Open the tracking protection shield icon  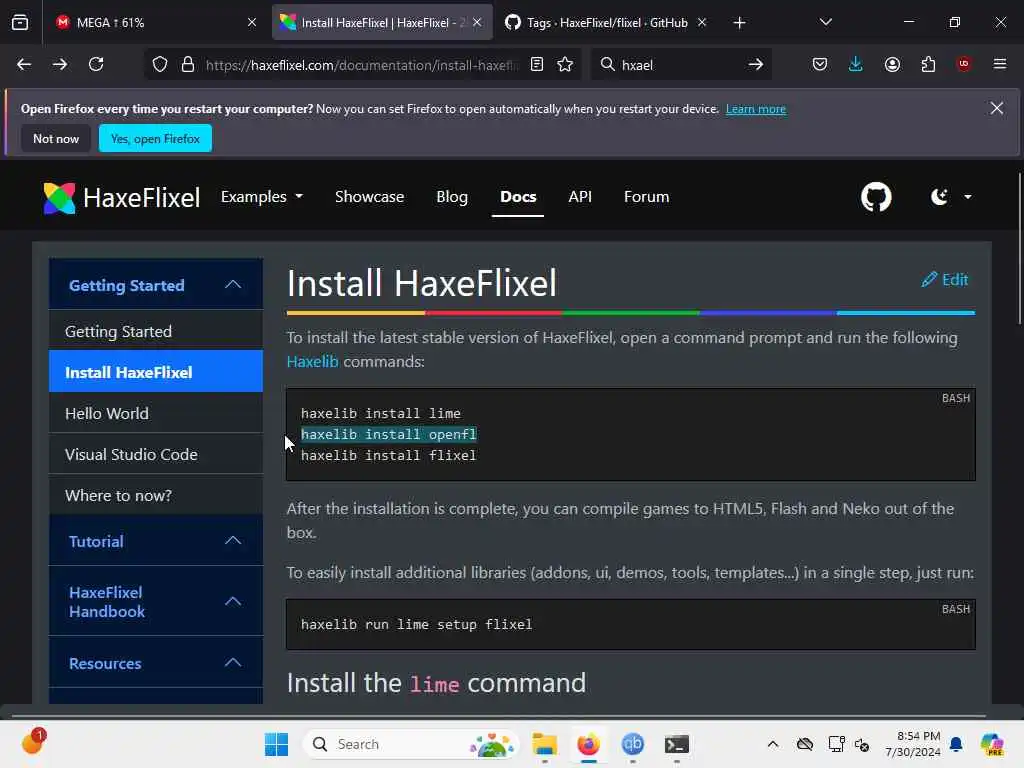coord(160,65)
